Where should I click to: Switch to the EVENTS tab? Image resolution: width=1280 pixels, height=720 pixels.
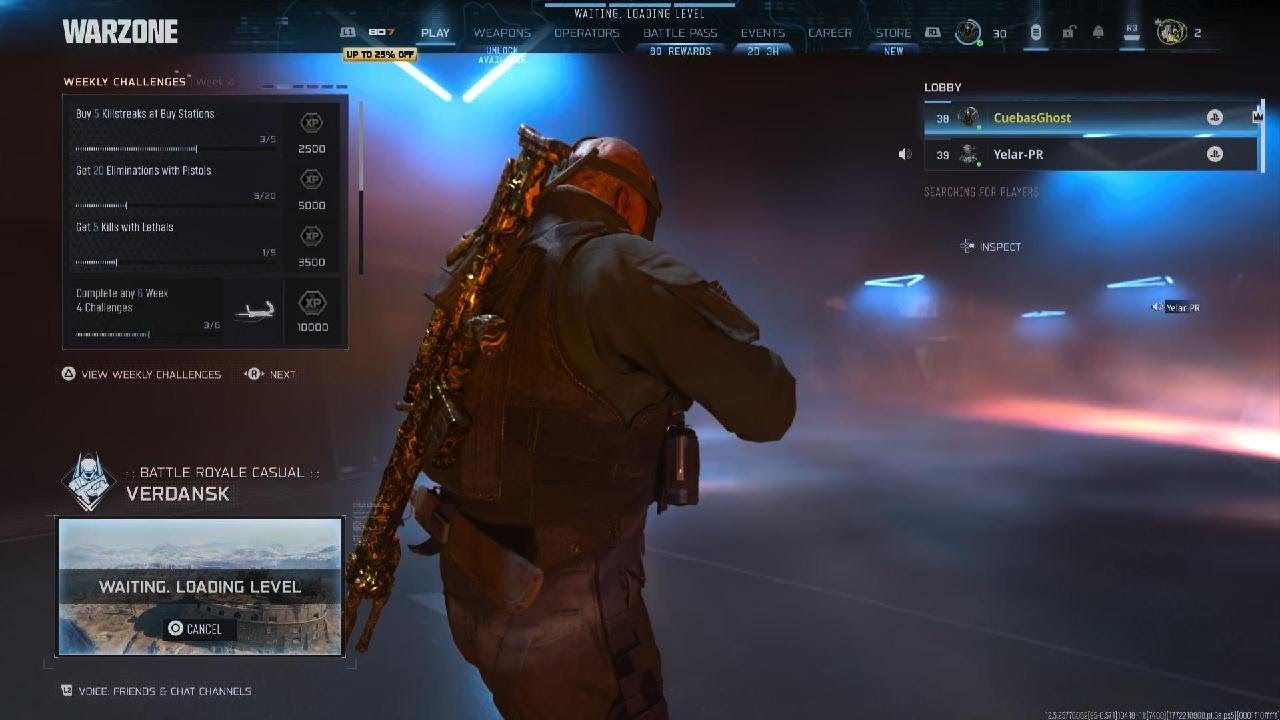763,33
